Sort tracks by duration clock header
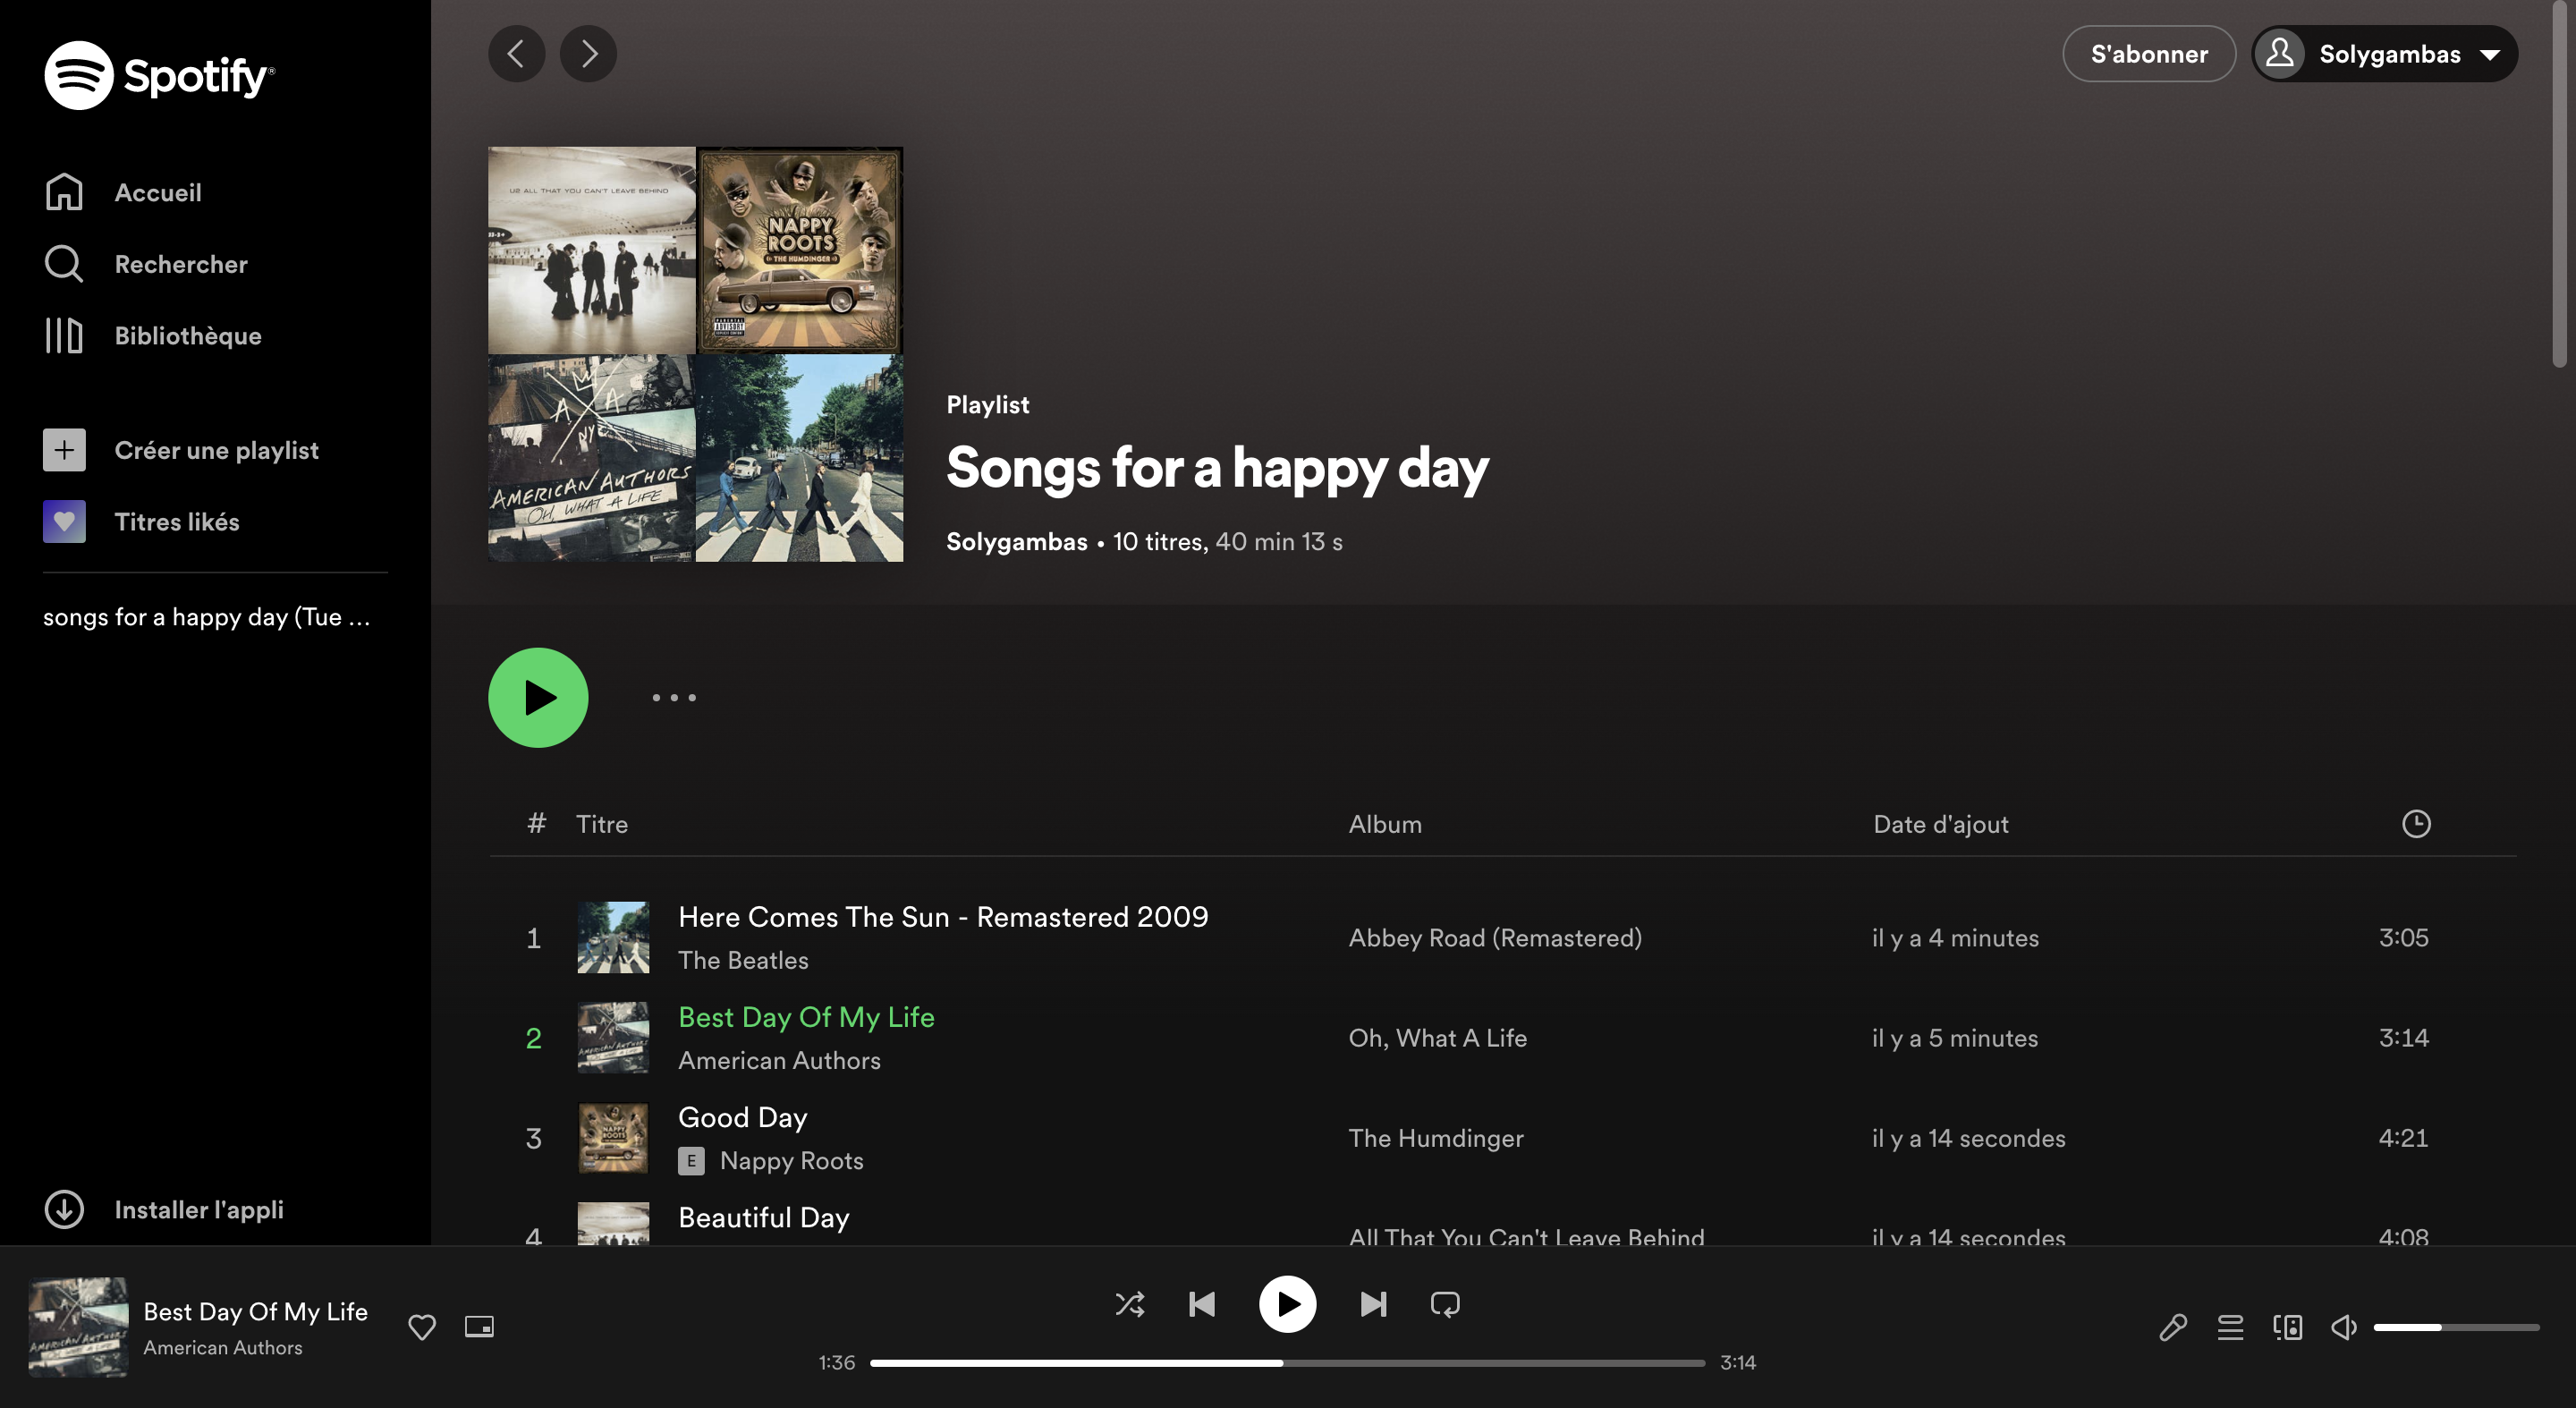The image size is (2576, 1408). 2416,824
